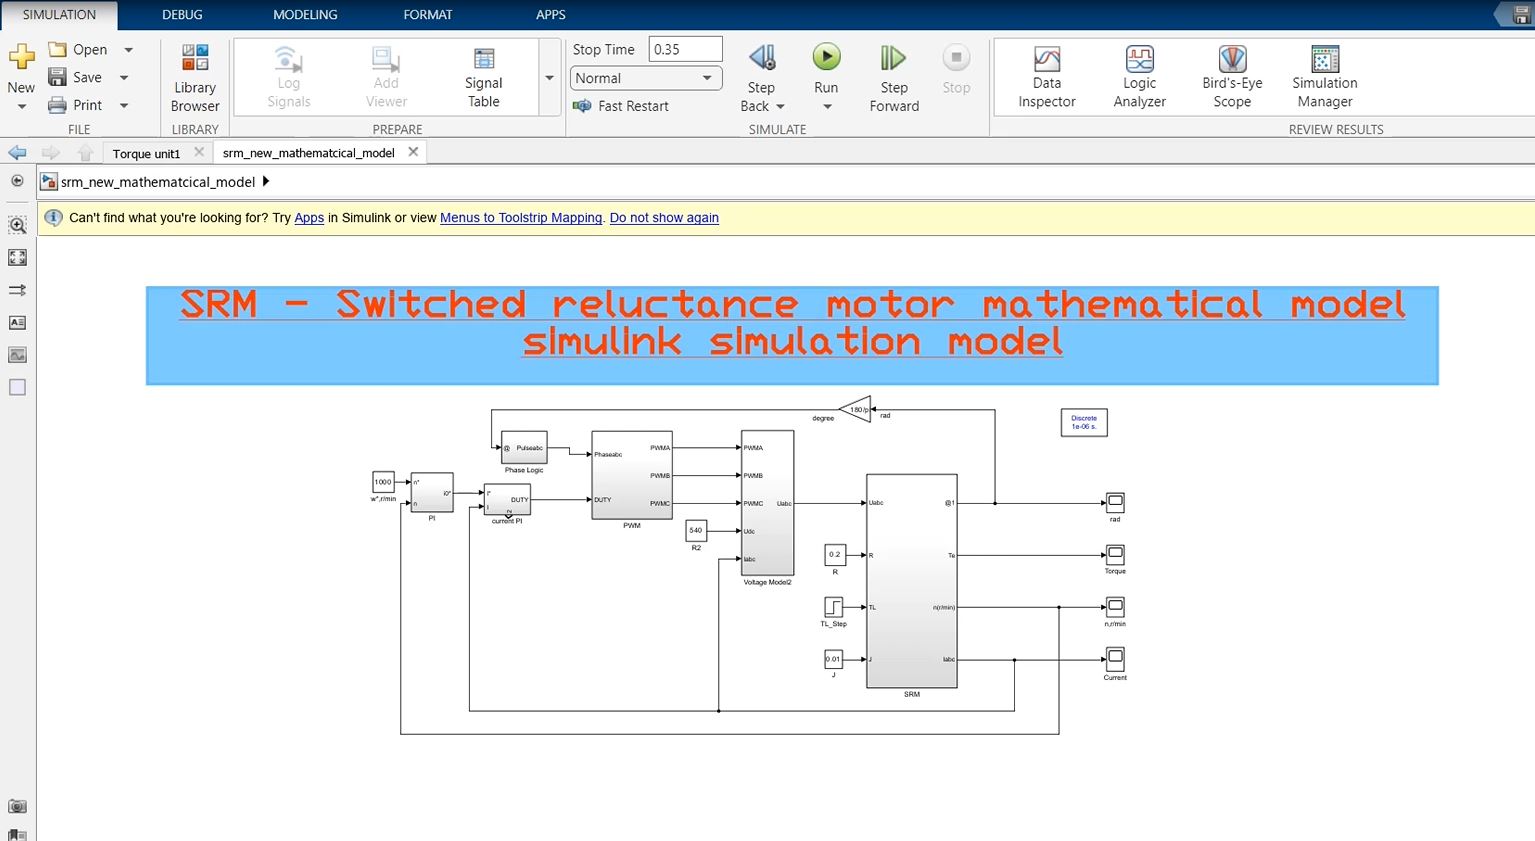
Task: Select the Torque scope block
Action: pyautogui.click(x=1115, y=554)
